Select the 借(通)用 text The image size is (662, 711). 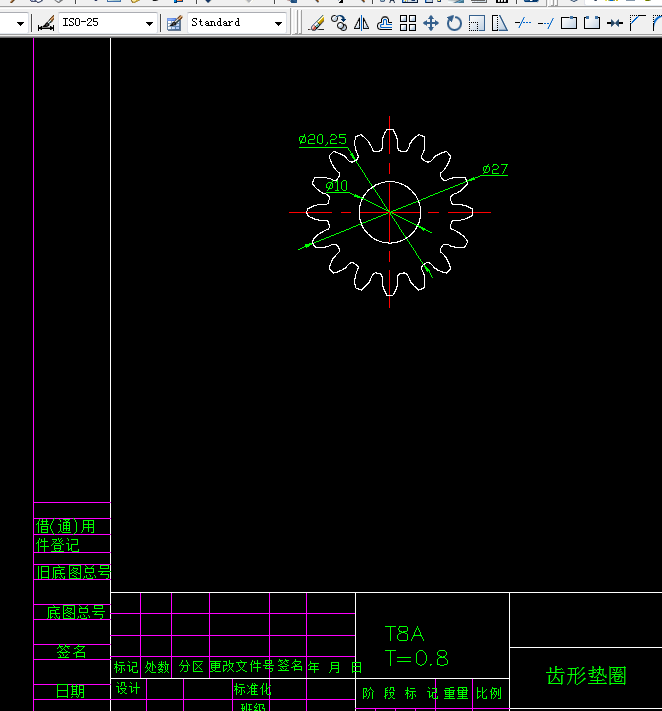pyautogui.click(x=66, y=526)
